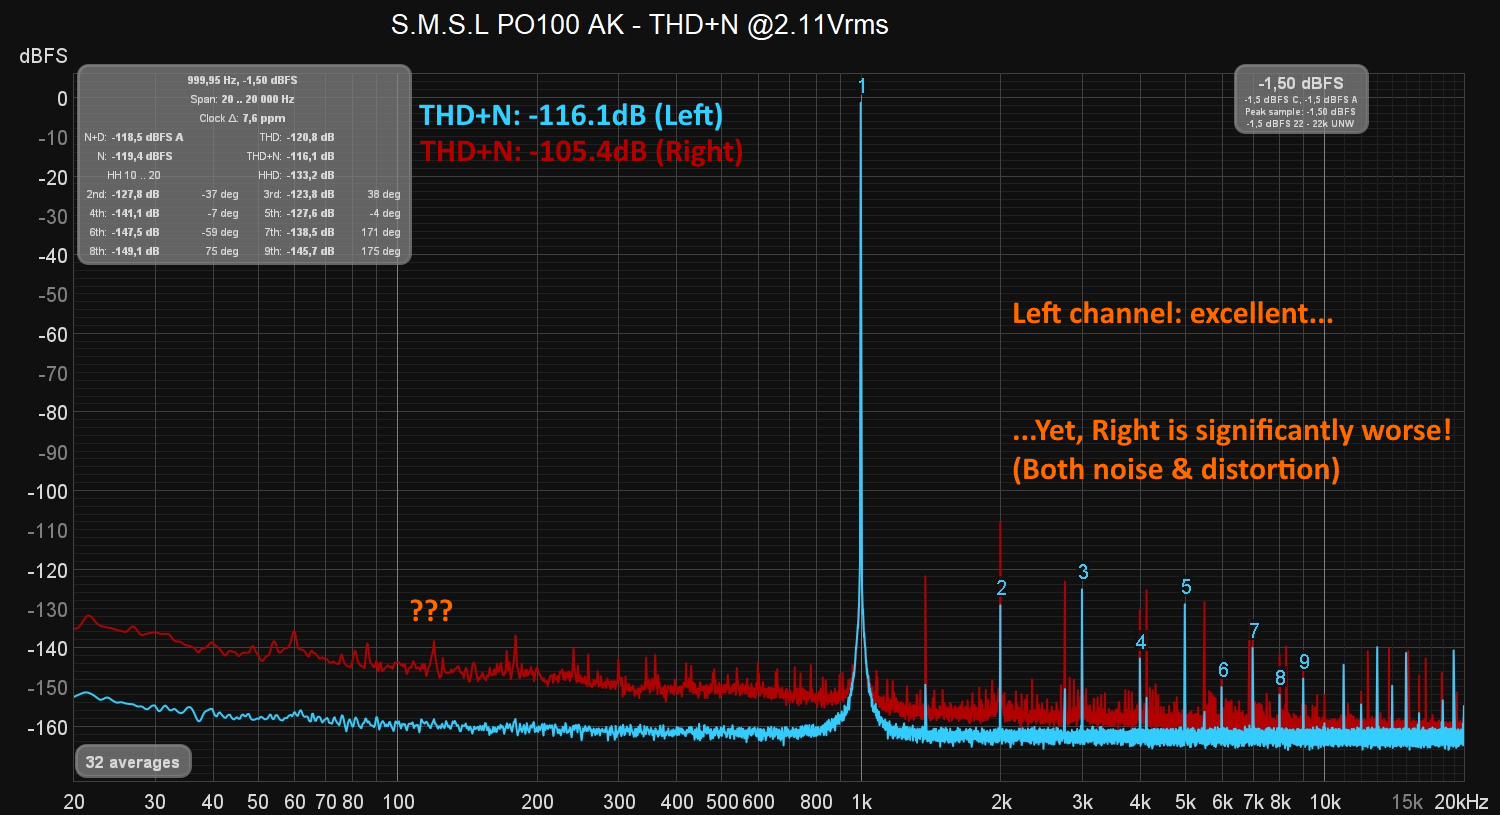Click the "-100" level axis label

[47, 492]
